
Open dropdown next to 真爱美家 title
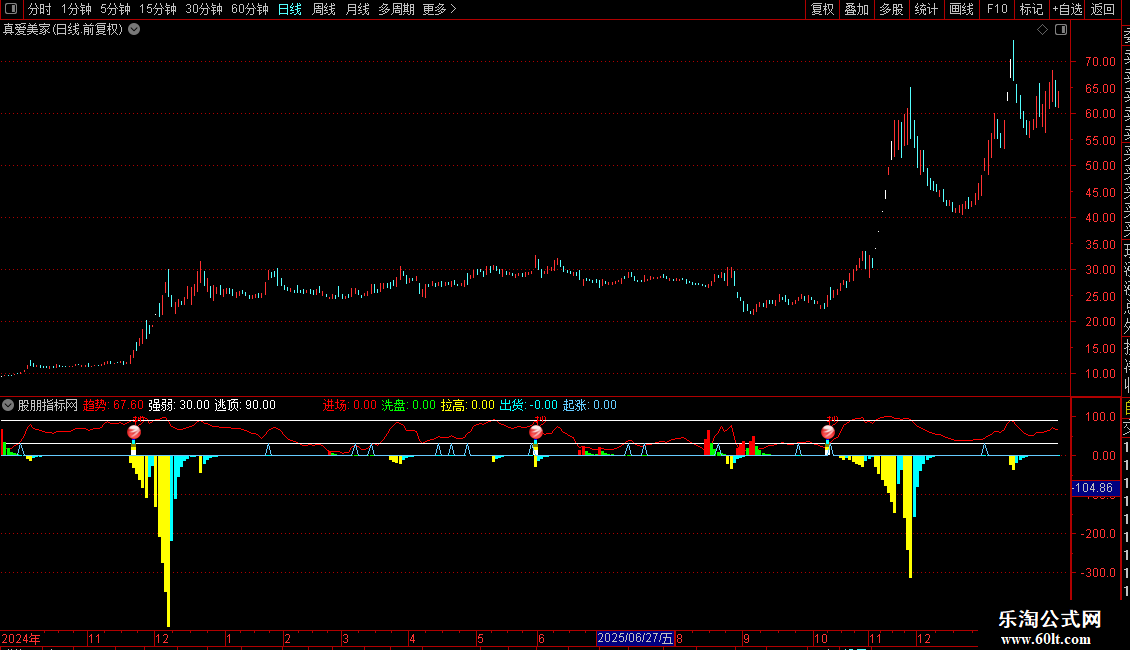(134, 30)
